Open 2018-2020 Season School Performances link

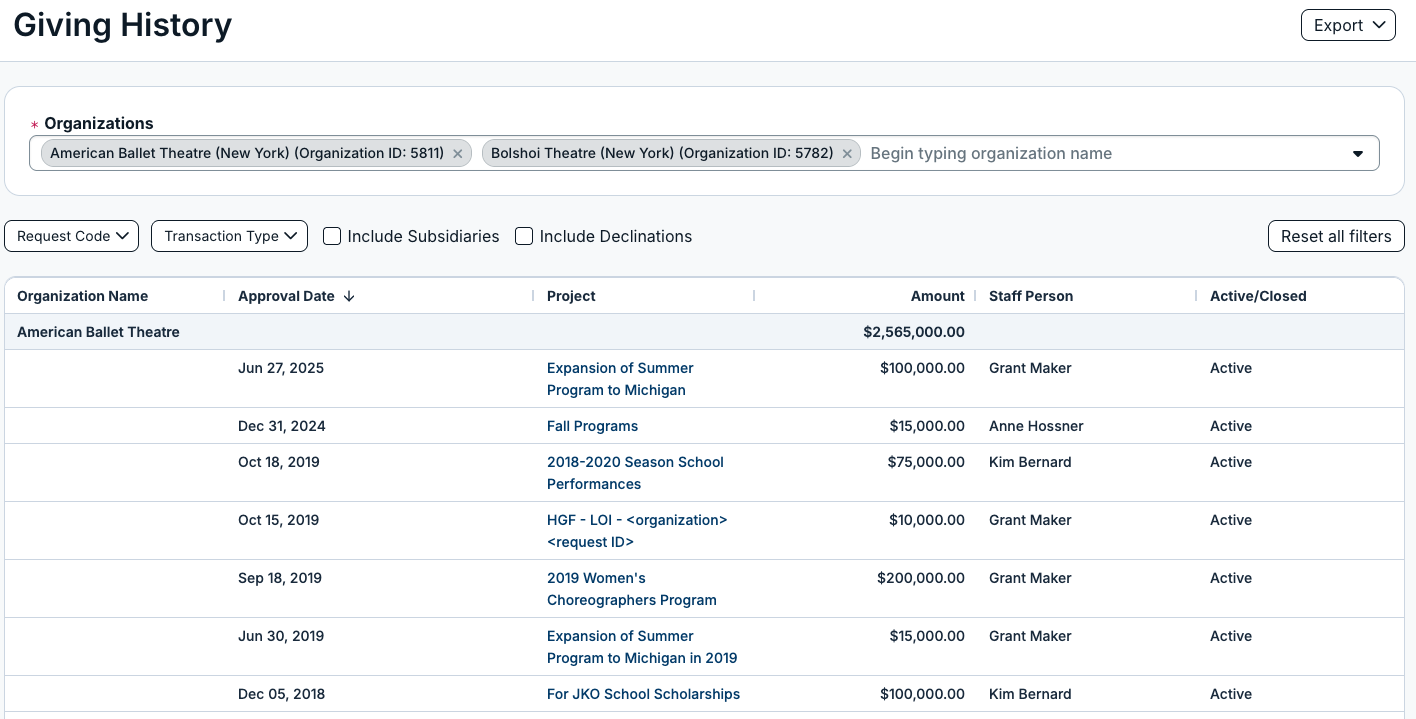pyautogui.click(x=635, y=473)
